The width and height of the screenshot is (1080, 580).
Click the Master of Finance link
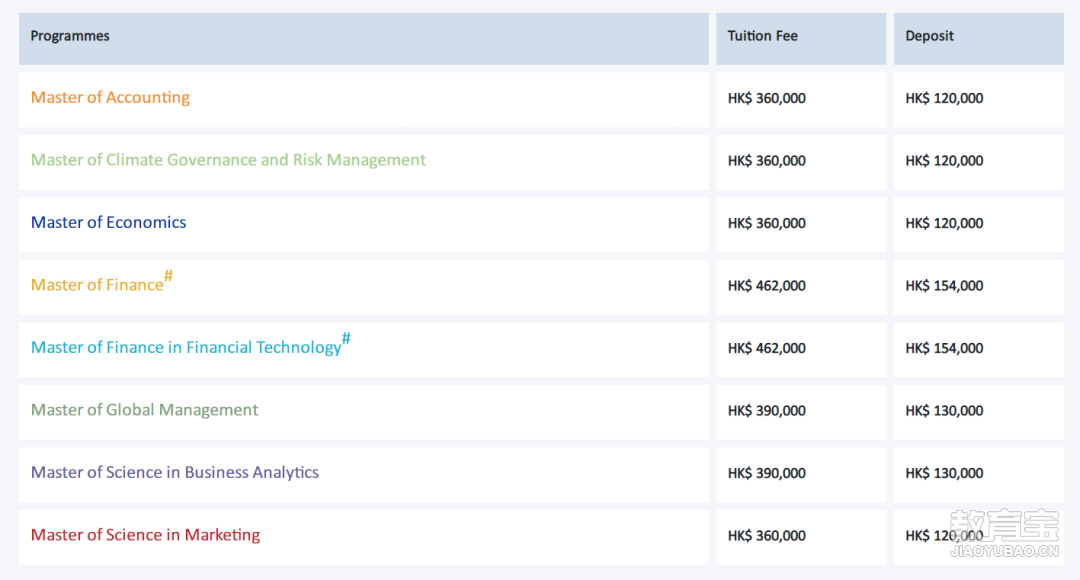pyautogui.click(x=97, y=284)
